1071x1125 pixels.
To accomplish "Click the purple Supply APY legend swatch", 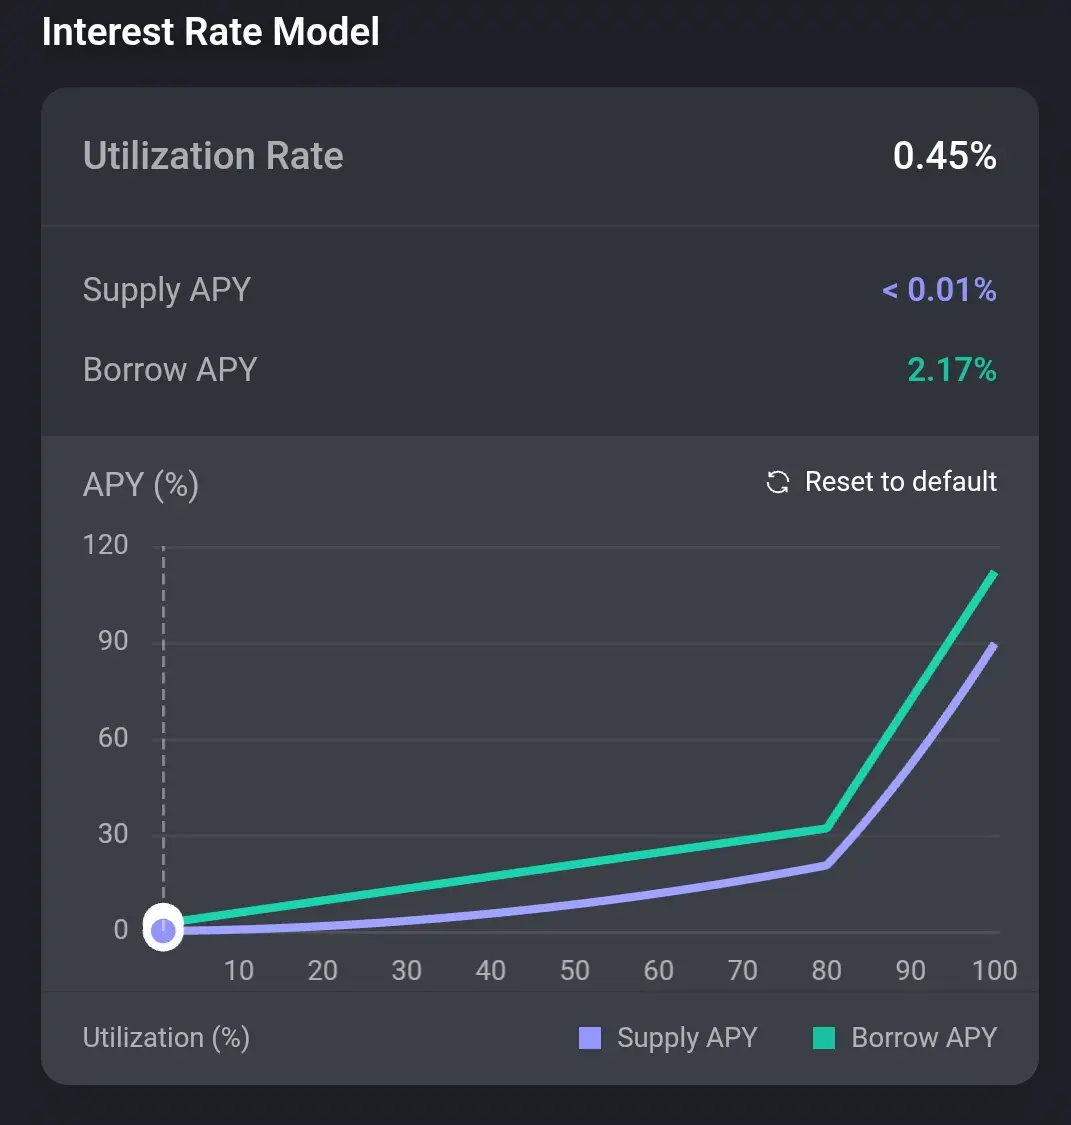I will (590, 1038).
